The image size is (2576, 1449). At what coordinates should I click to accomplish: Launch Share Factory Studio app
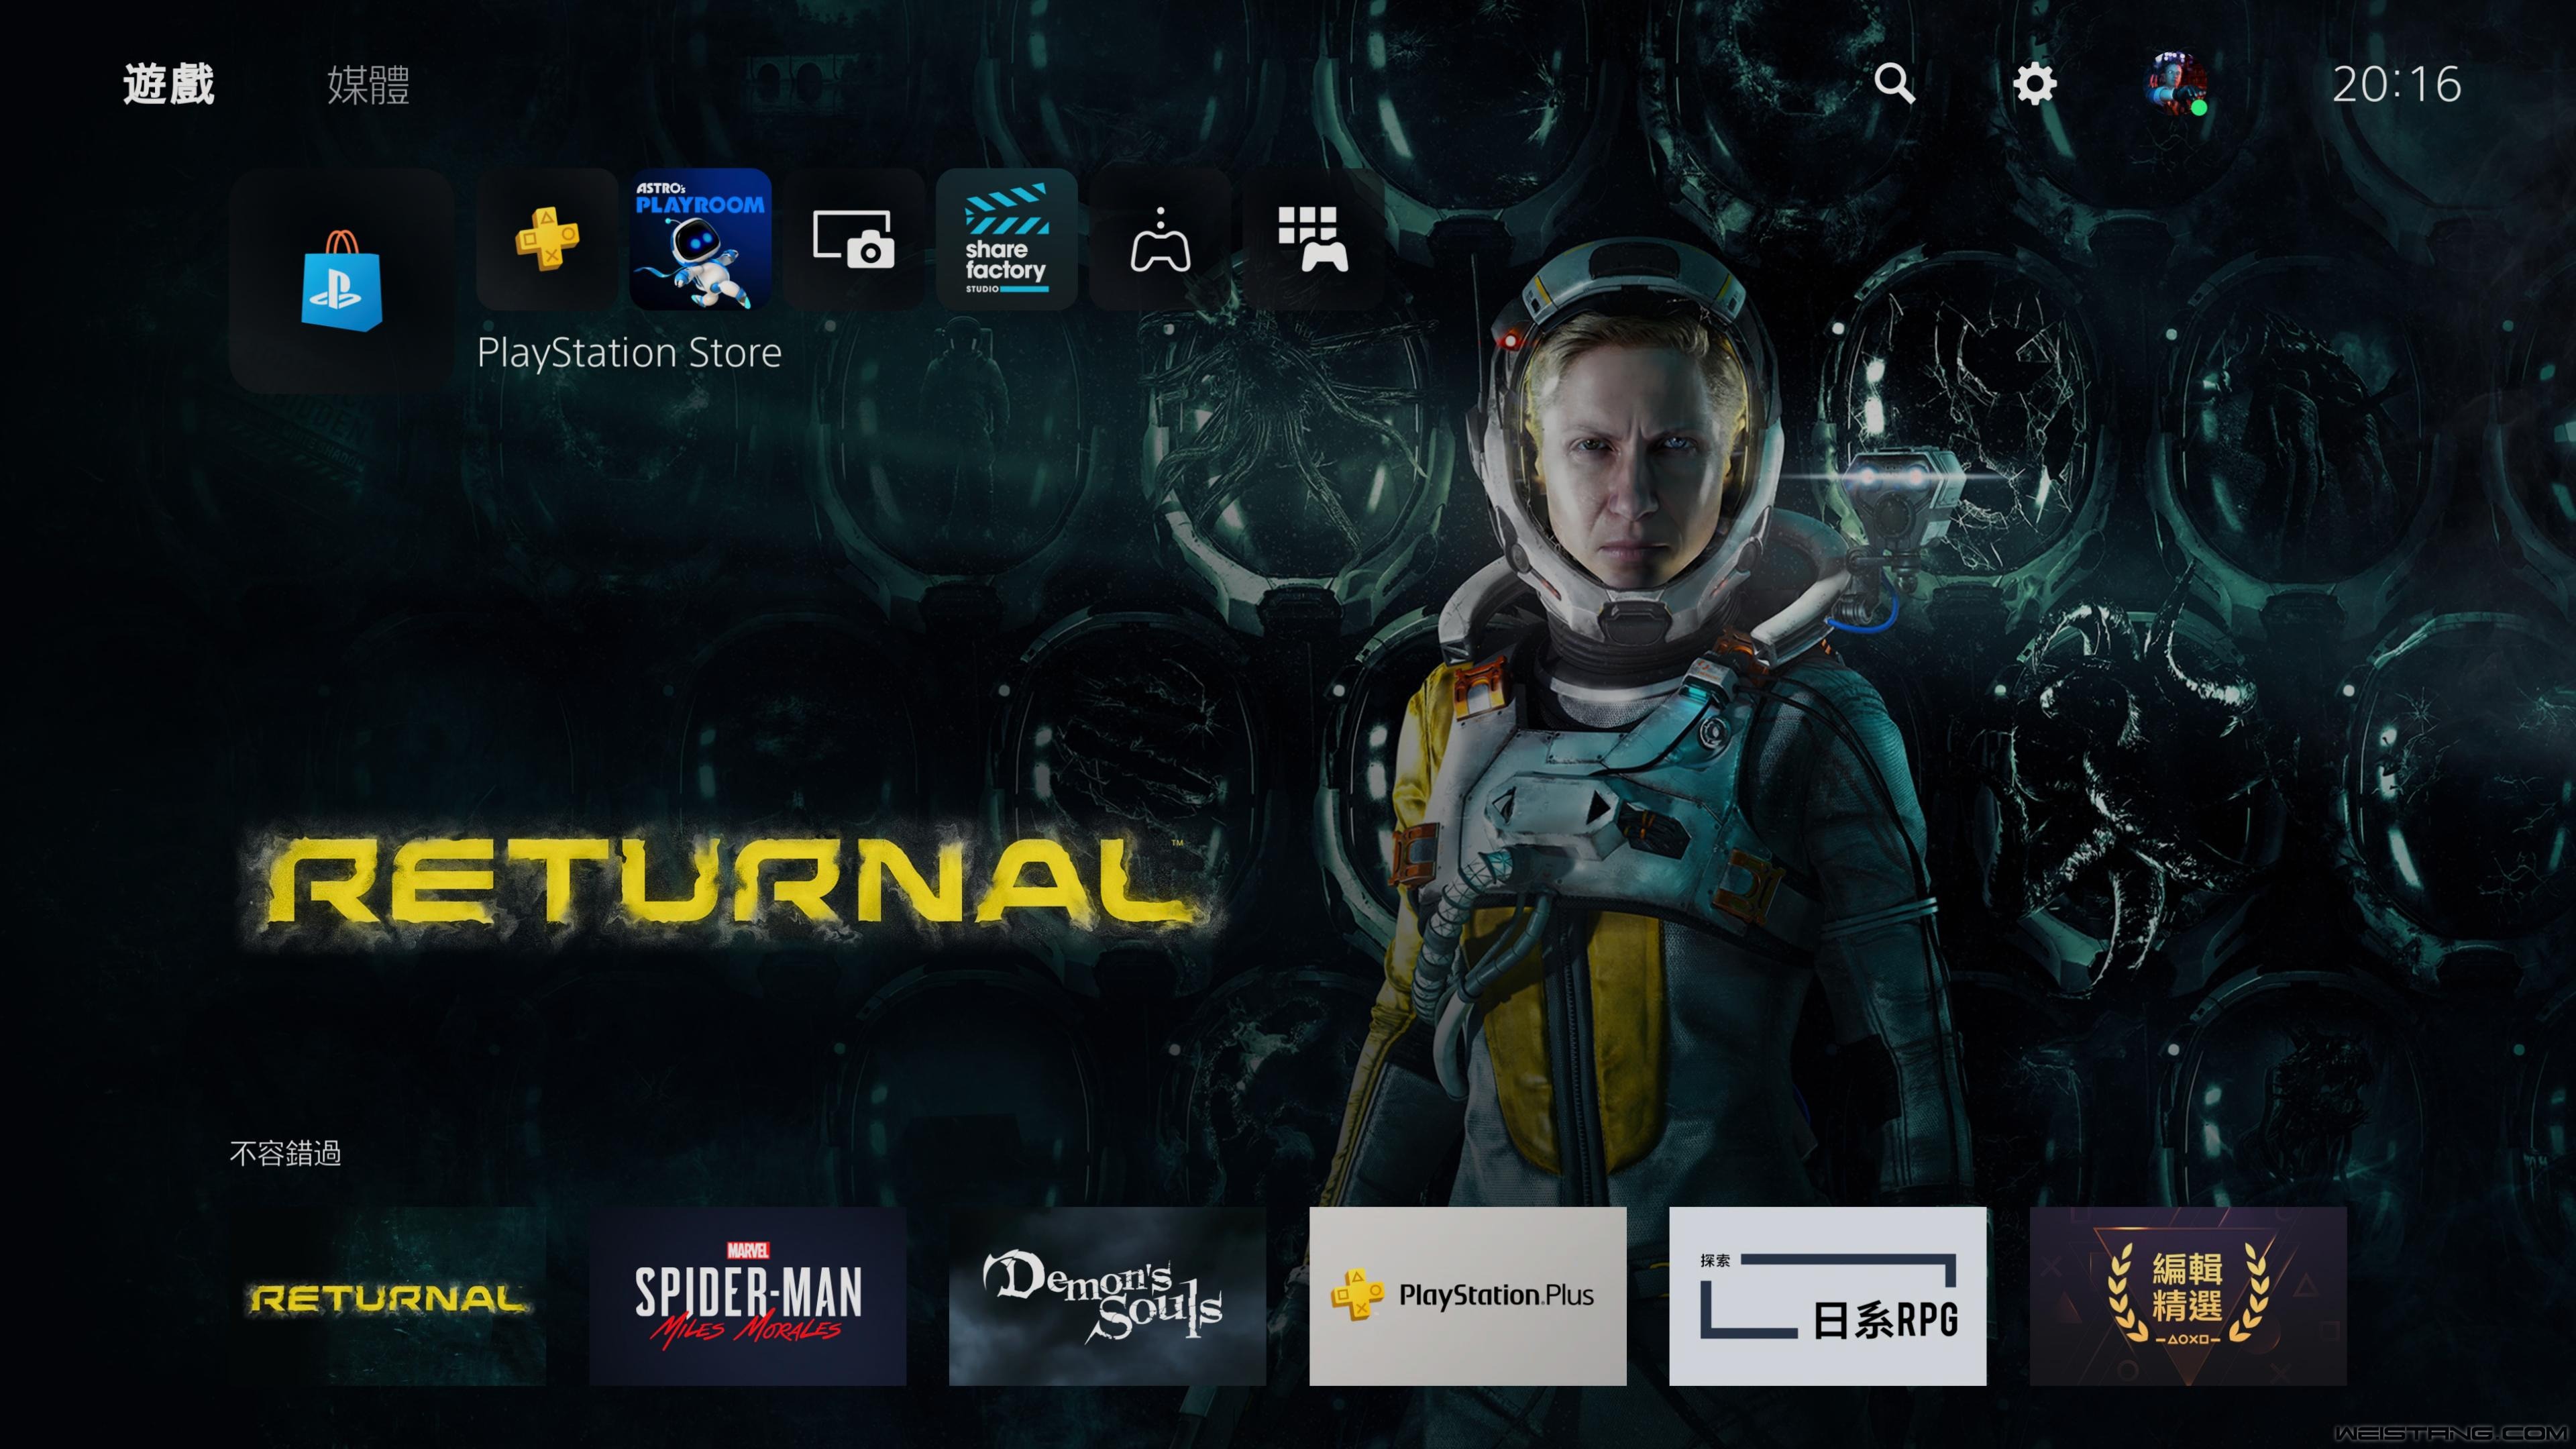[1006, 239]
